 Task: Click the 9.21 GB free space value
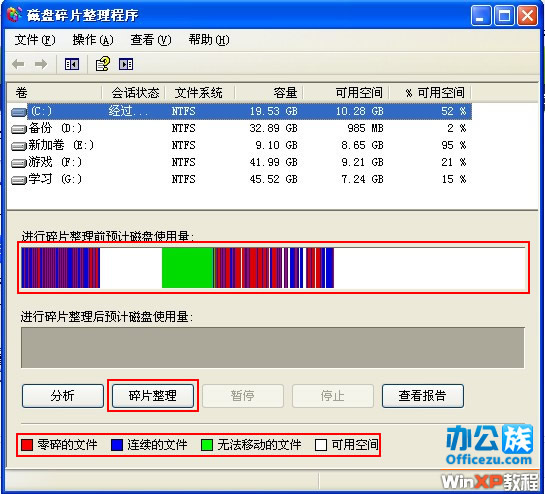362,162
